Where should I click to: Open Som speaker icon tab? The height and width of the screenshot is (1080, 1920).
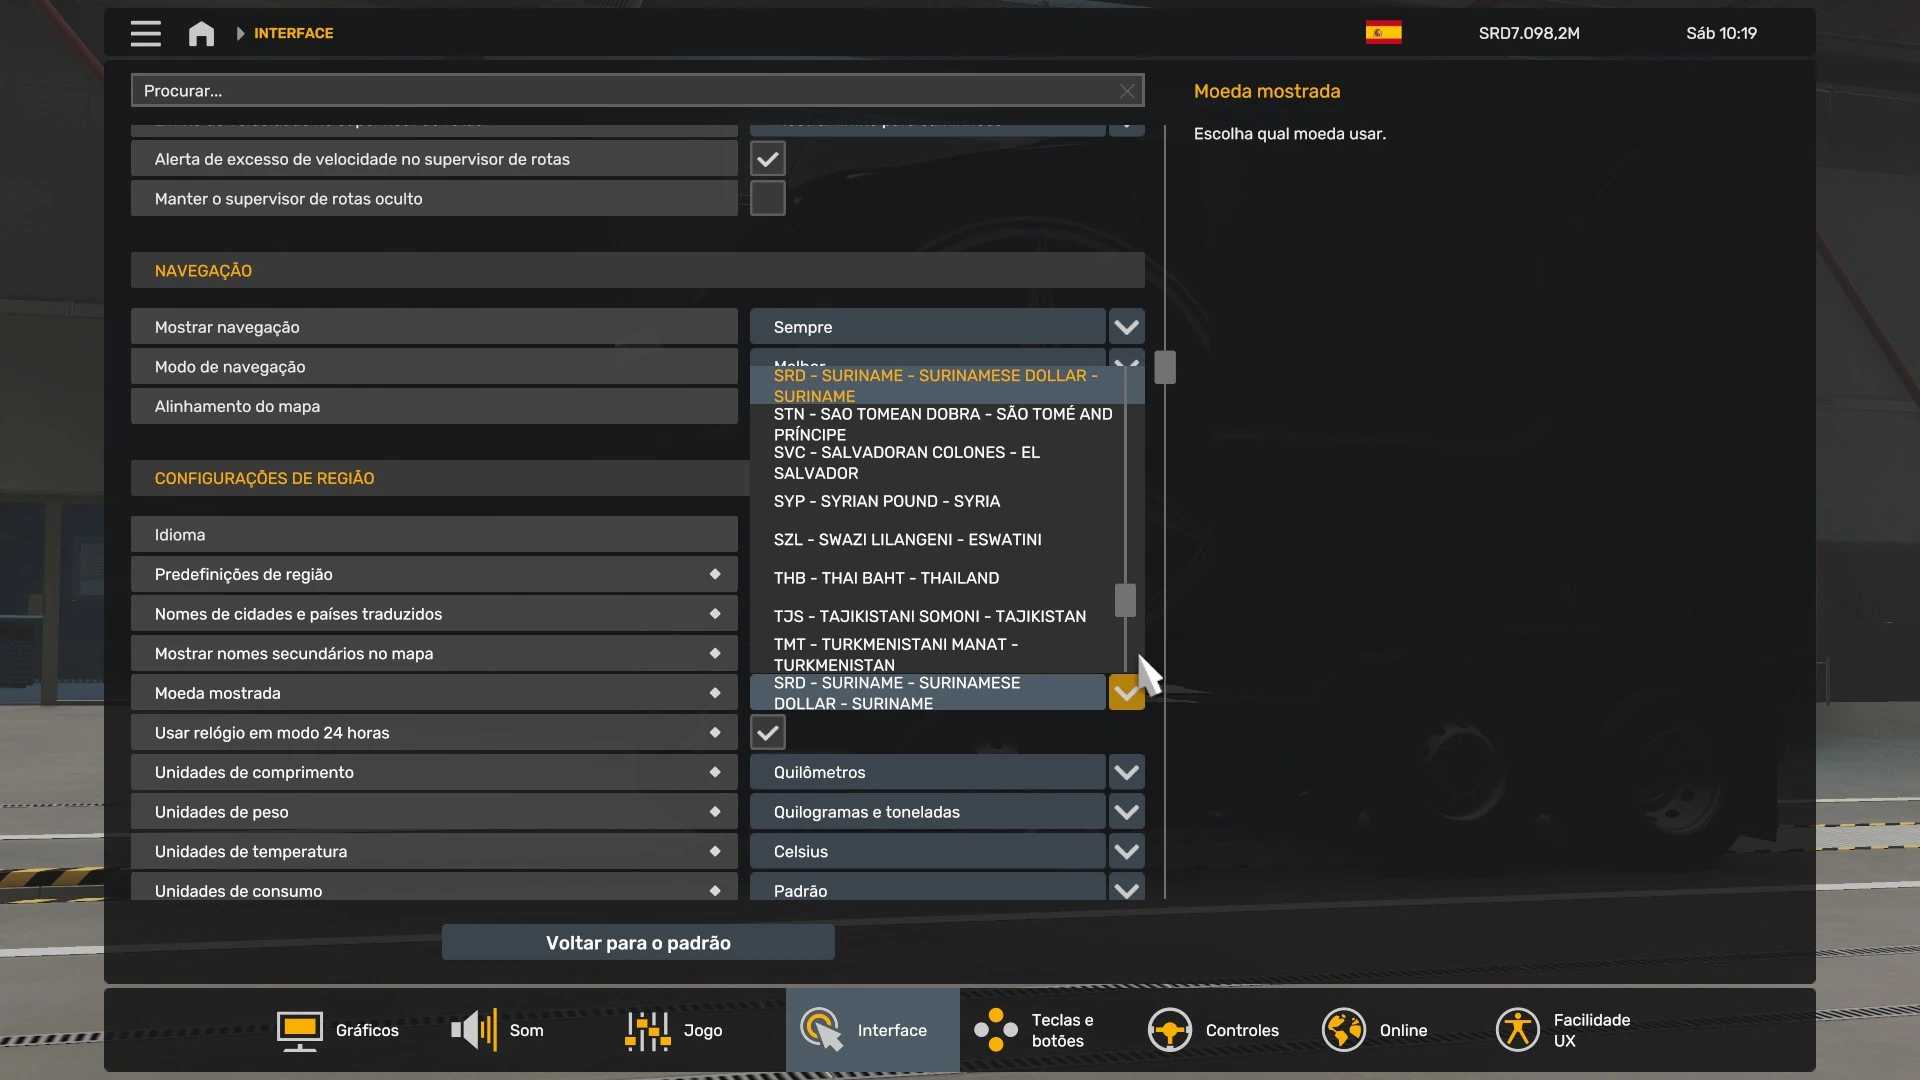474,1030
